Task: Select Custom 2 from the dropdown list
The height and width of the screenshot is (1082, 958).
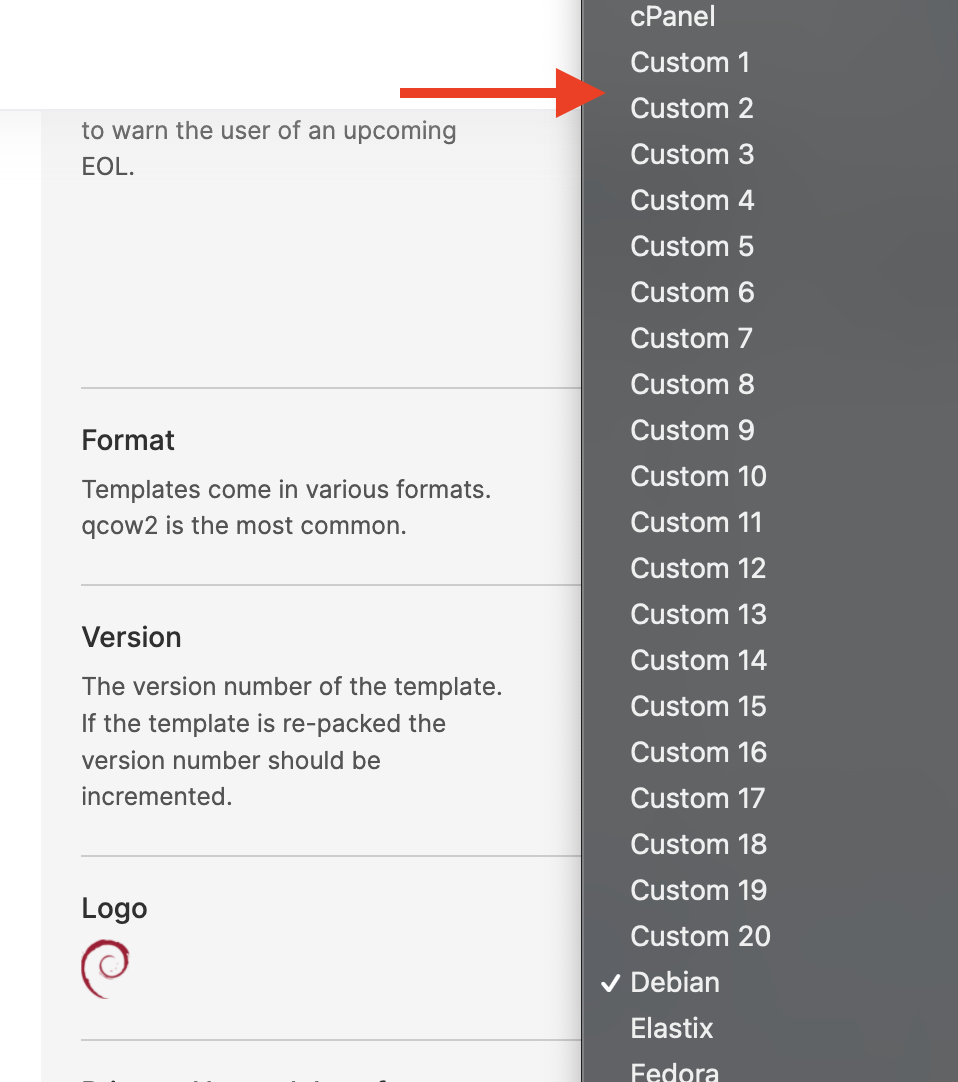Action: [770, 108]
